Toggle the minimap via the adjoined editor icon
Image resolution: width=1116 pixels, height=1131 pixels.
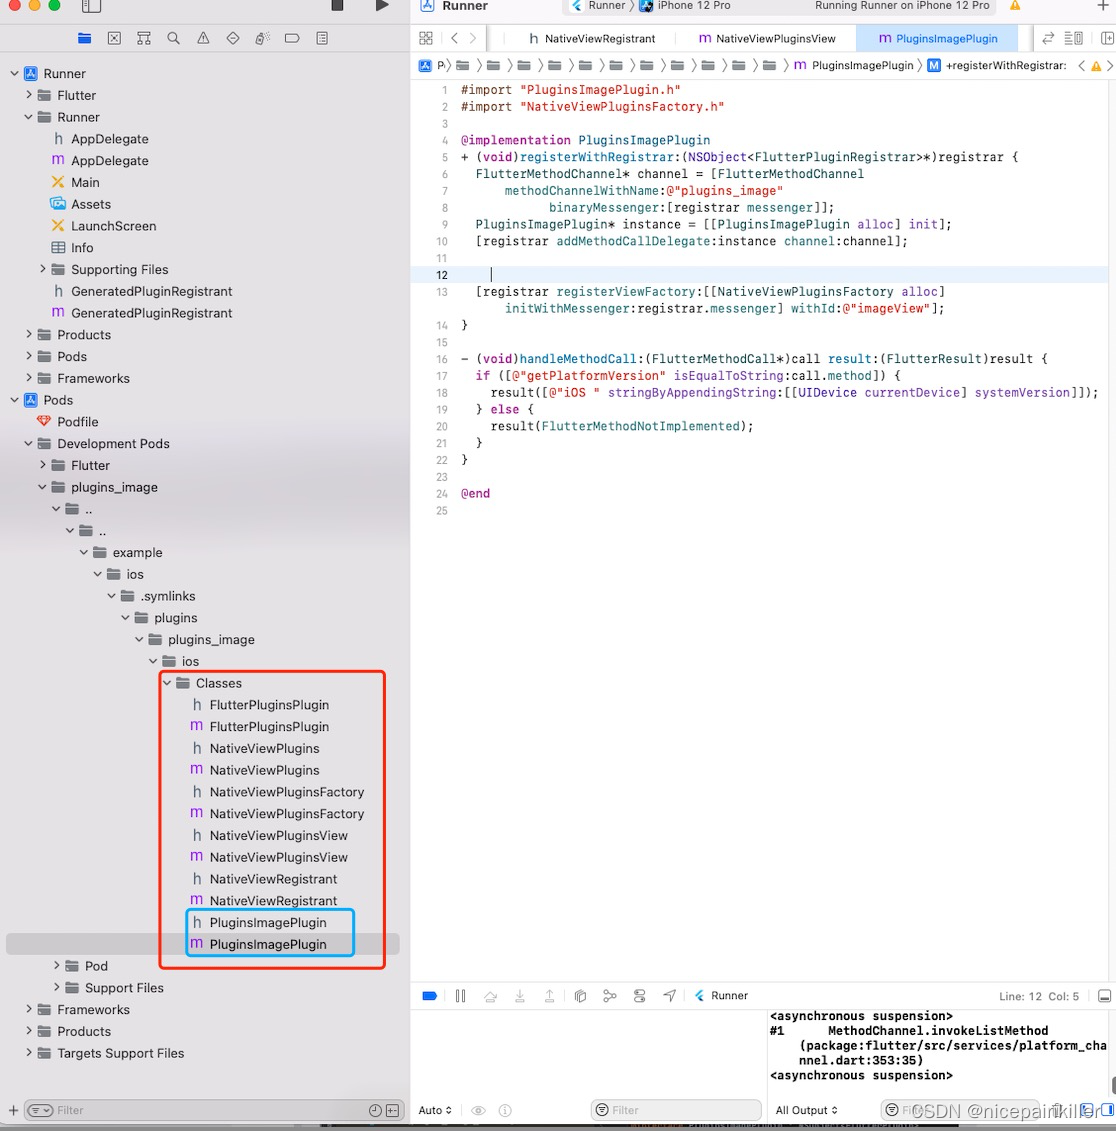(1075, 37)
